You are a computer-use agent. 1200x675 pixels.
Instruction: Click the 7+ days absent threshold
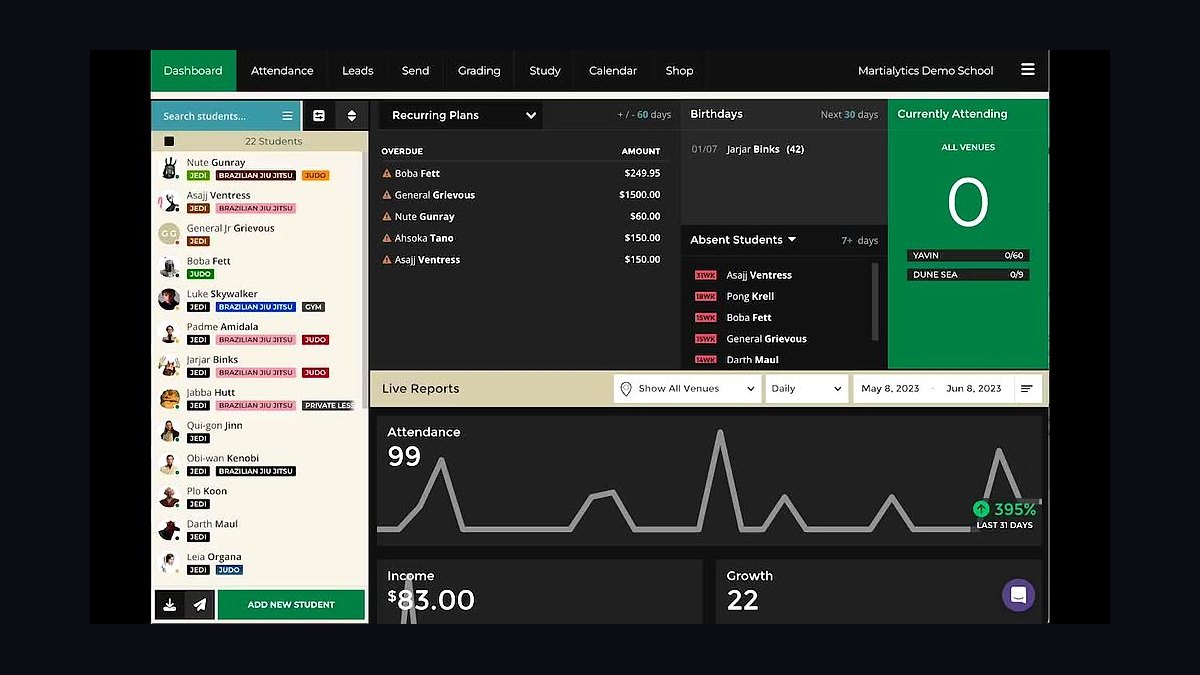click(859, 241)
